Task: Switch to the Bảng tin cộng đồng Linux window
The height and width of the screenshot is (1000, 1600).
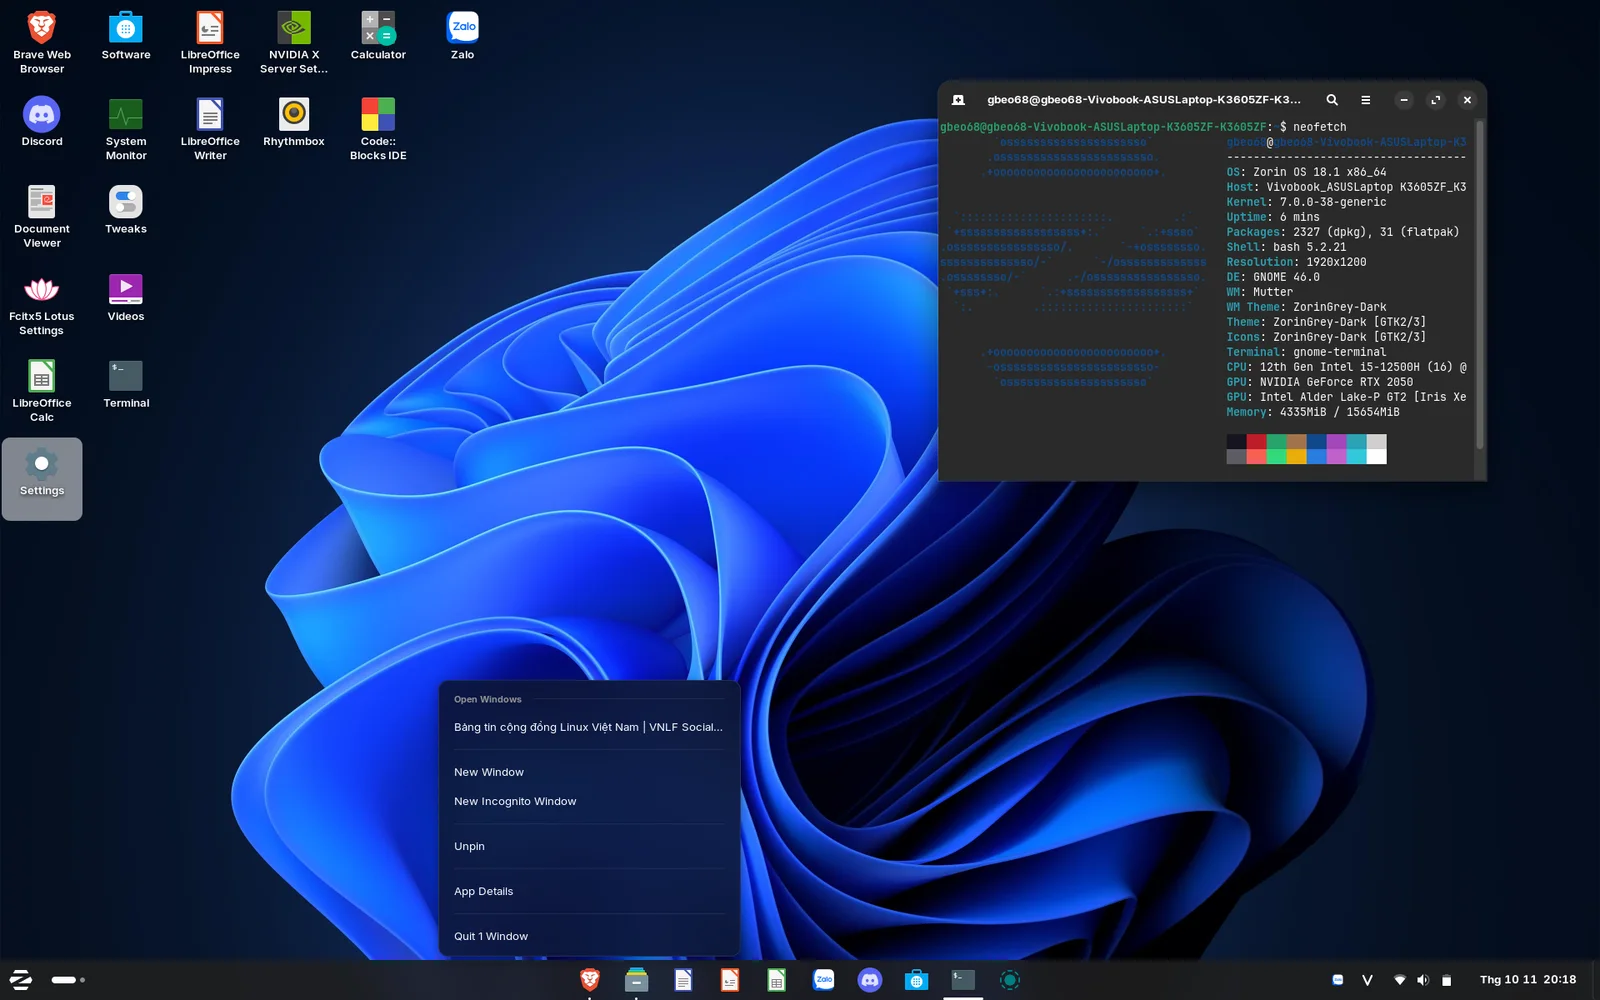Action: point(589,727)
